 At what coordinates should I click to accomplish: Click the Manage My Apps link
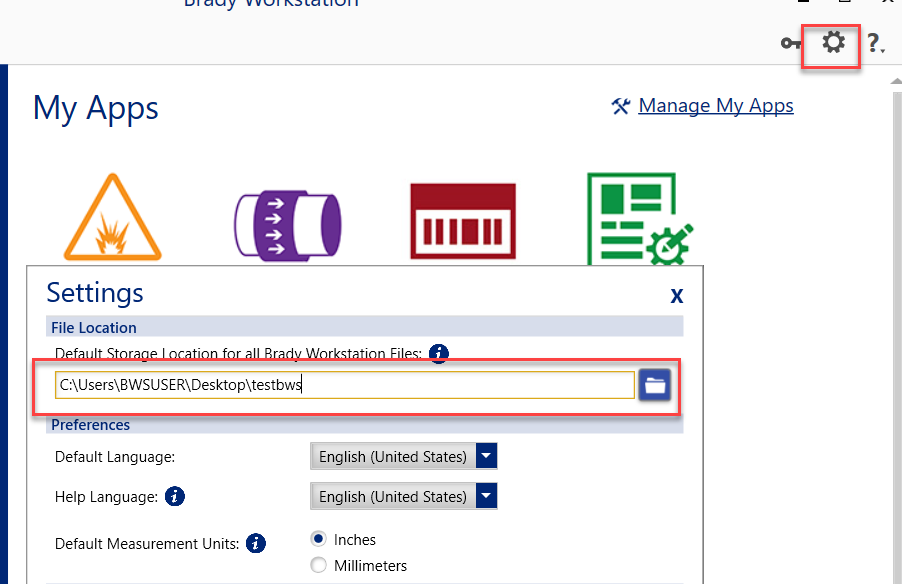click(x=715, y=106)
